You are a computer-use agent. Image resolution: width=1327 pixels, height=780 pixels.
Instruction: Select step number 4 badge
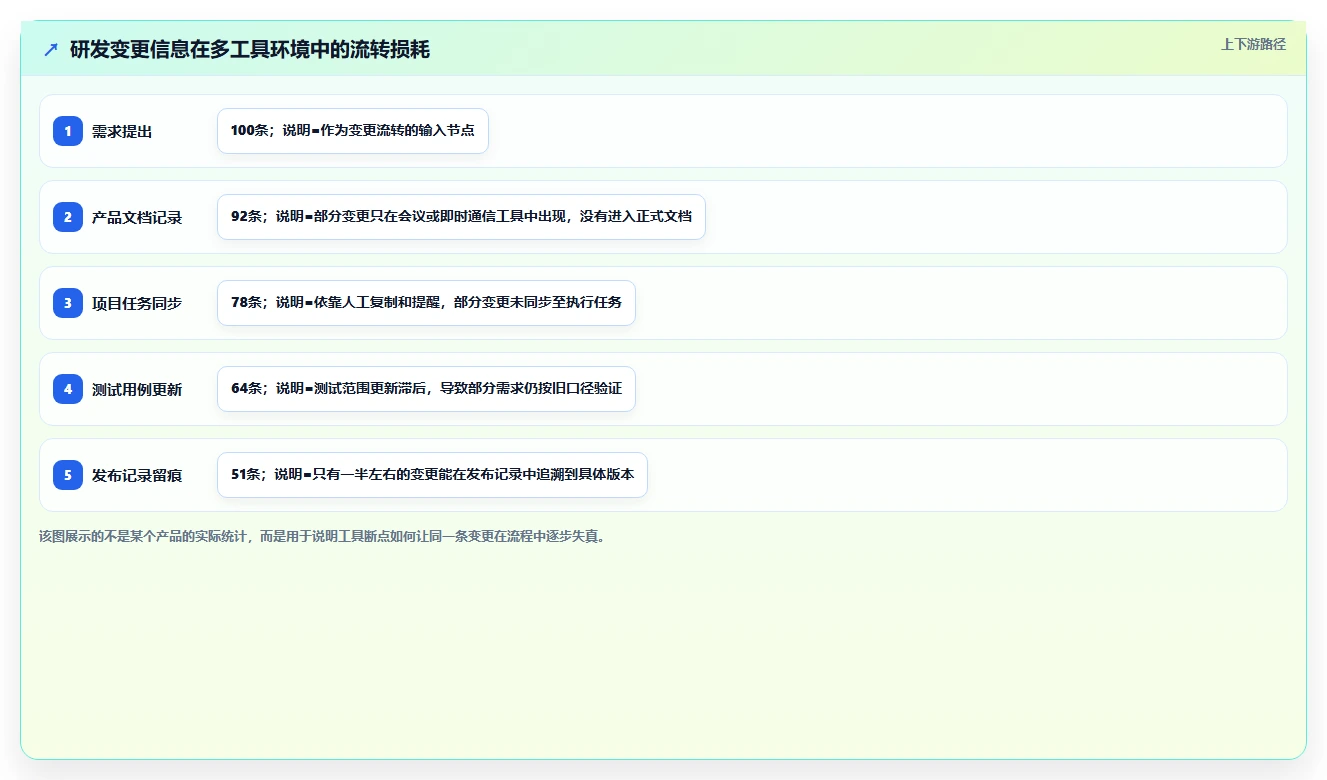[68, 389]
